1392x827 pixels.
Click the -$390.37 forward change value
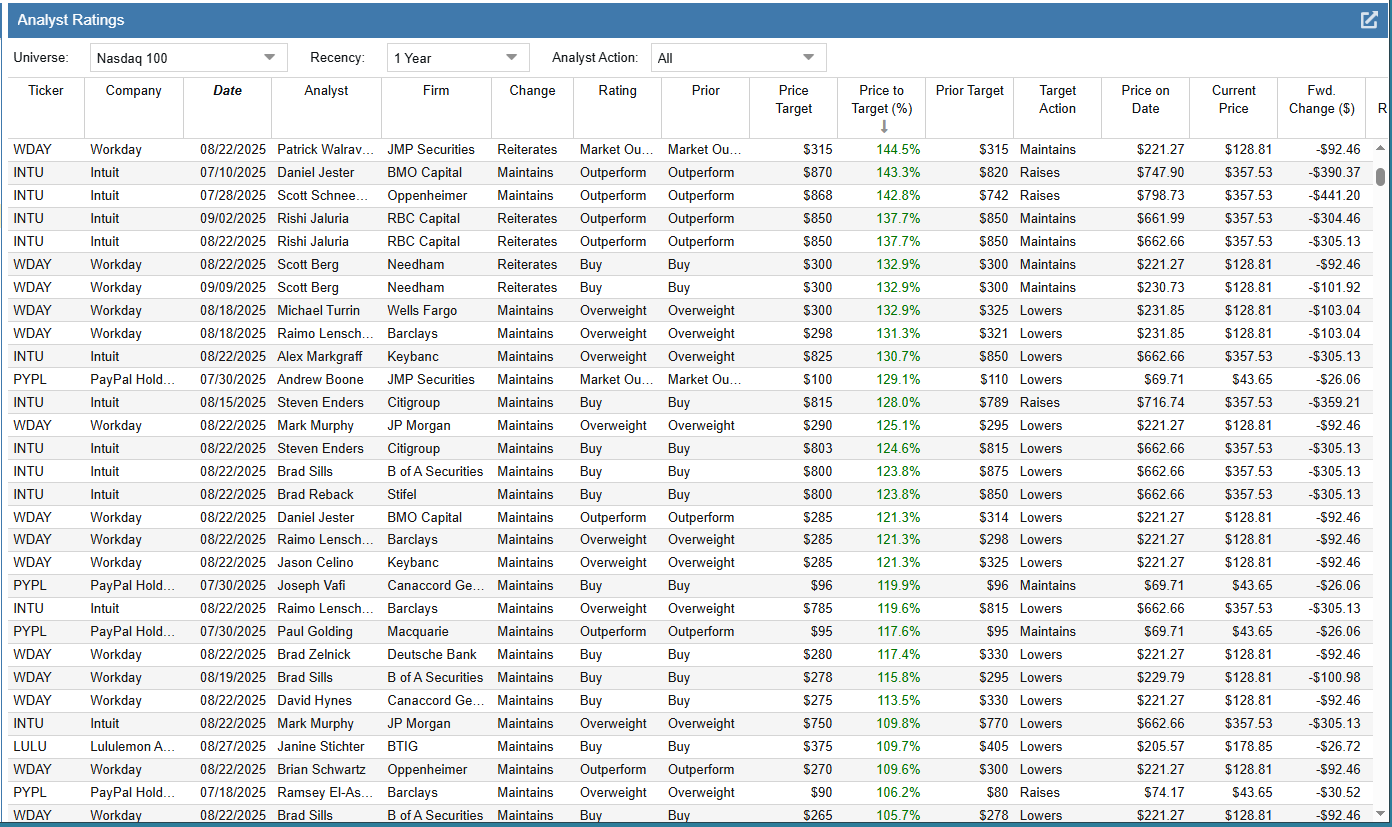pyautogui.click(x=1333, y=172)
